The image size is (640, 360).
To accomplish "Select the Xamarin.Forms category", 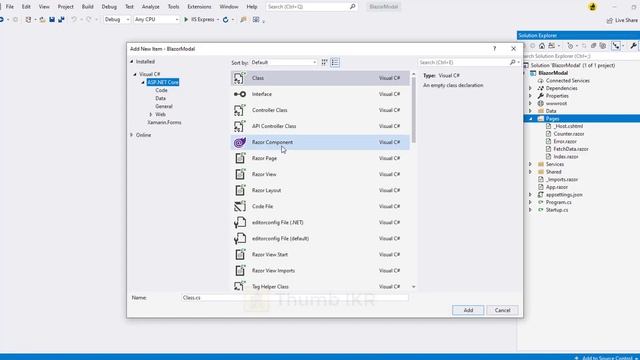I will 164,122.
